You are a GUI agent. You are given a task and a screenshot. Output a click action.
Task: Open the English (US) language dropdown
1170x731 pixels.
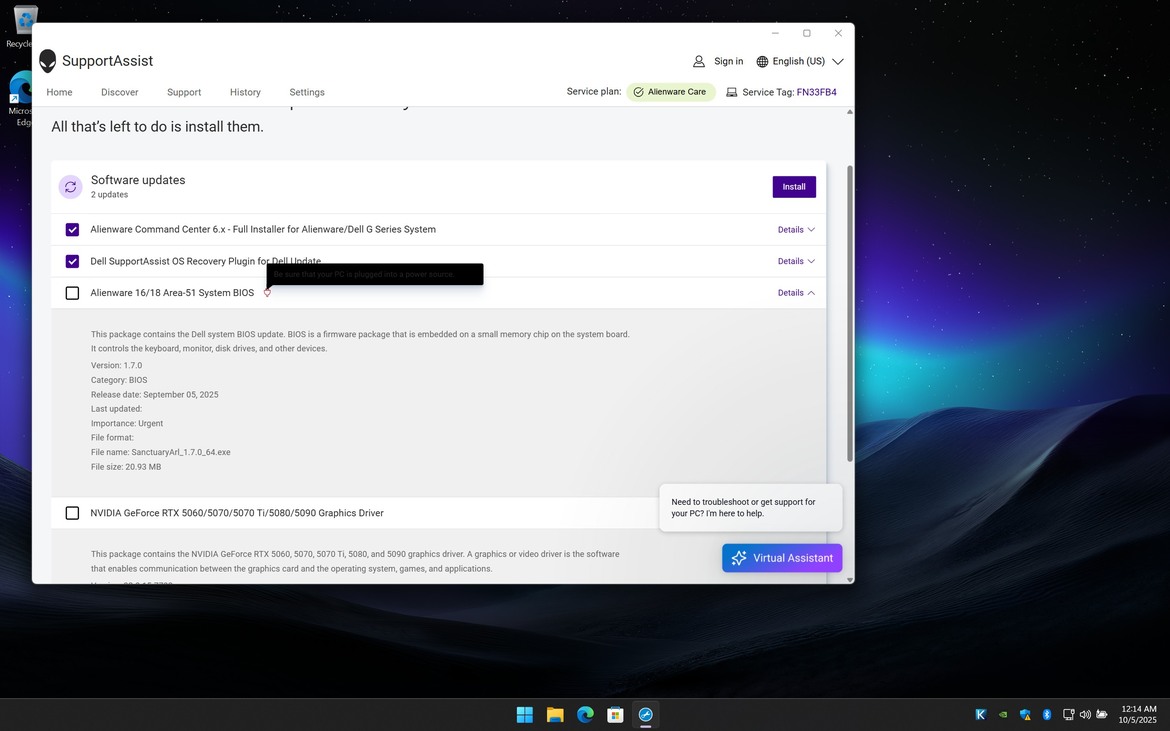click(x=838, y=61)
